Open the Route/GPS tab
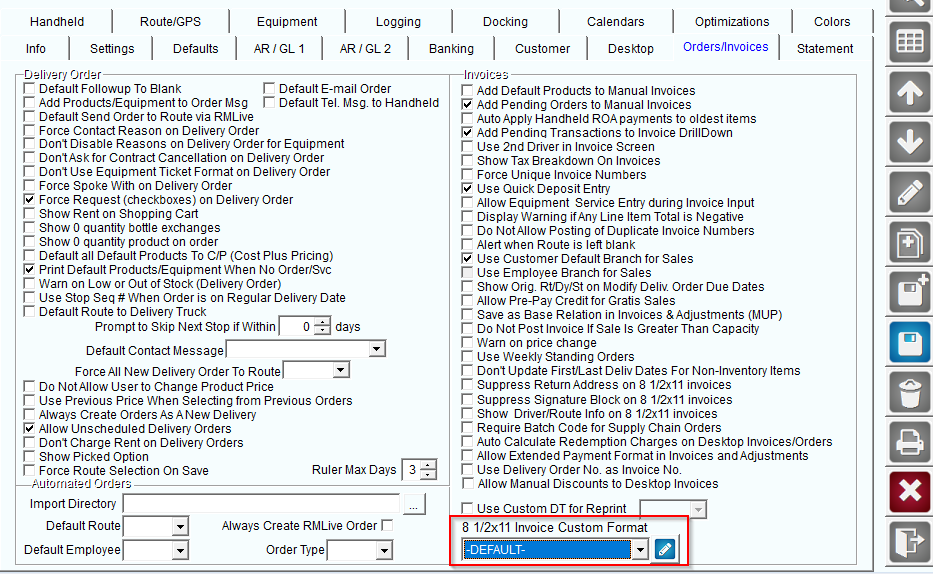 [x=170, y=22]
